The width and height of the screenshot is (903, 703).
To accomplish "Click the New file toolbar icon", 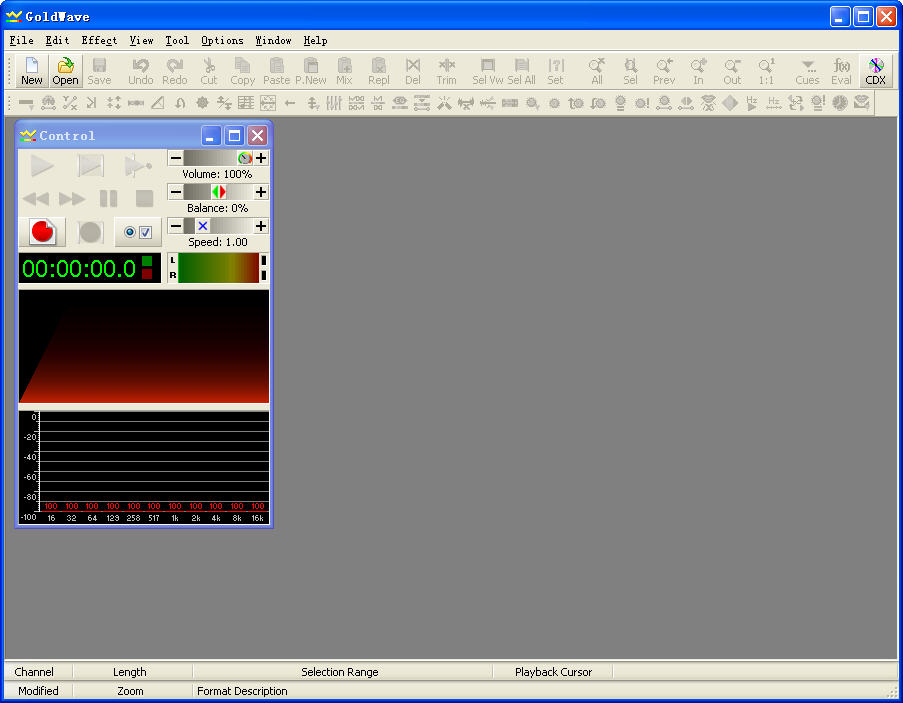I will pos(32,71).
